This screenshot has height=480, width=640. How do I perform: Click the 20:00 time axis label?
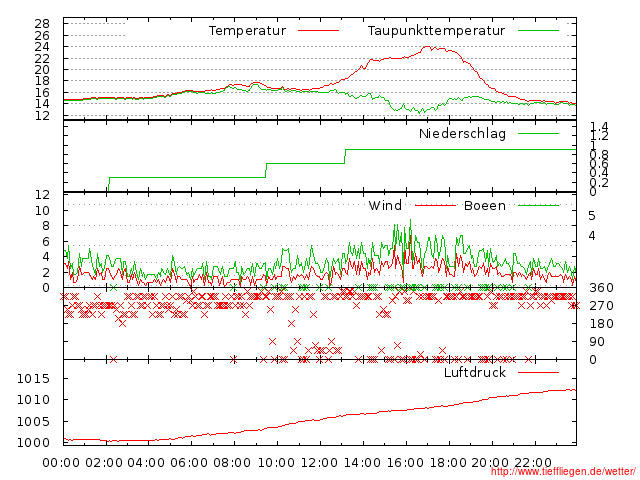click(x=490, y=463)
